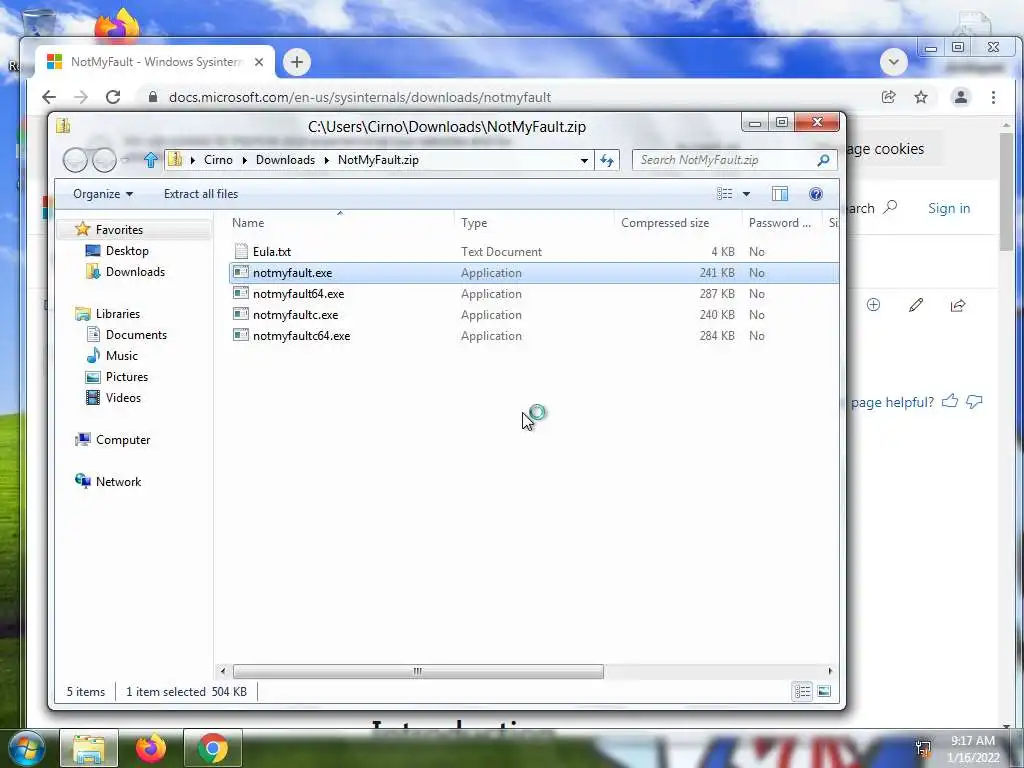This screenshot has height=768, width=1024.
Task: Open File Explorer from the taskbar
Action: [x=89, y=748]
